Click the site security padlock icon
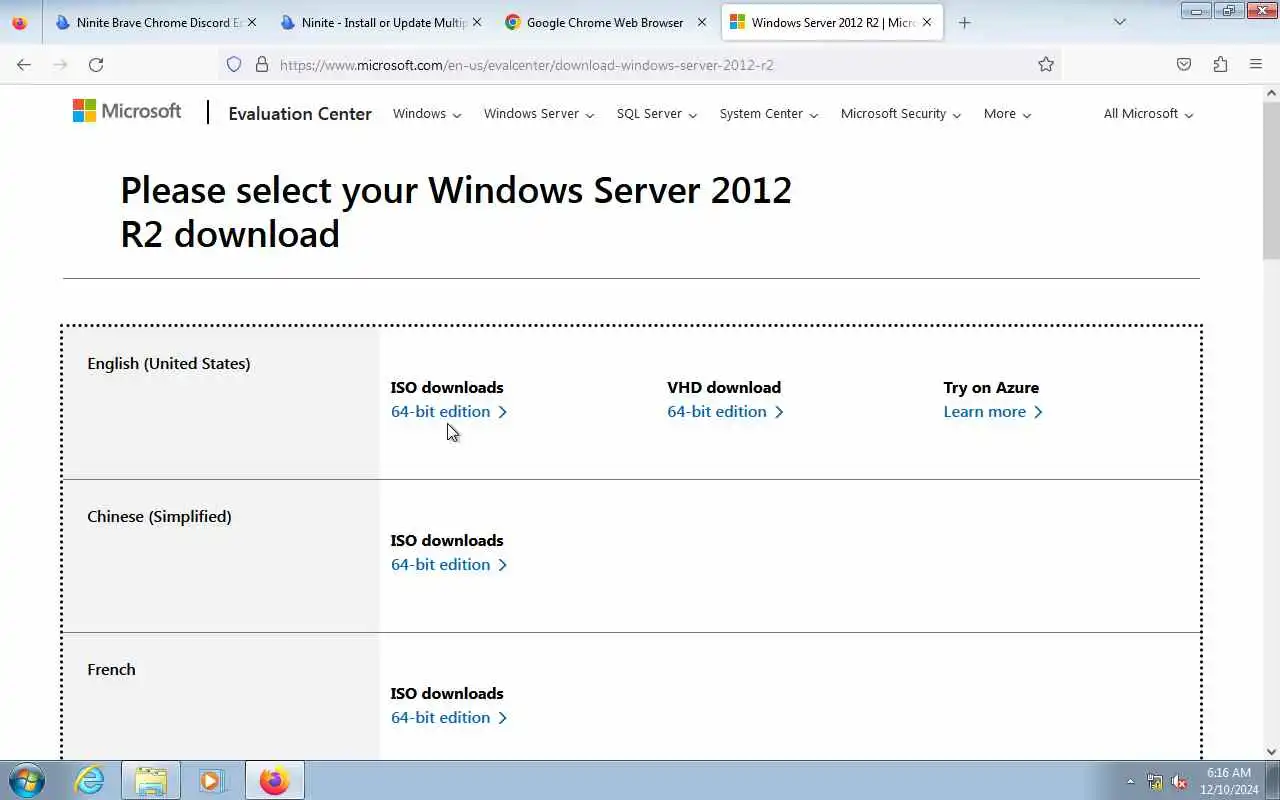The width and height of the screenshot is (1280, 800). 262,64
